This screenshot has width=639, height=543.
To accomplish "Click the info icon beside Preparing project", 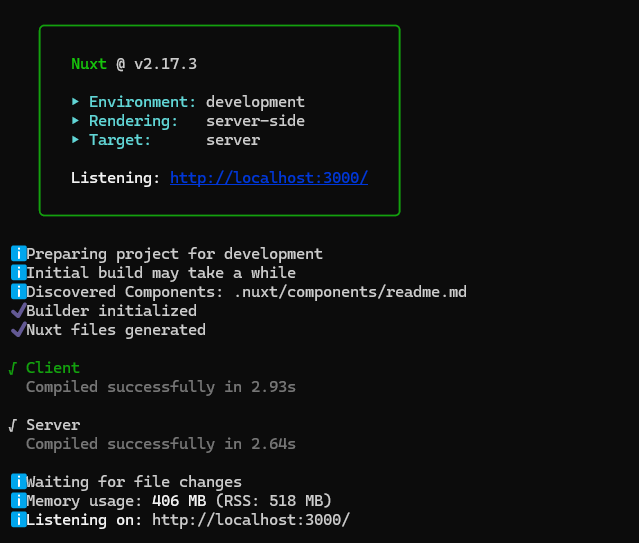I will click(x=17, y=254).
